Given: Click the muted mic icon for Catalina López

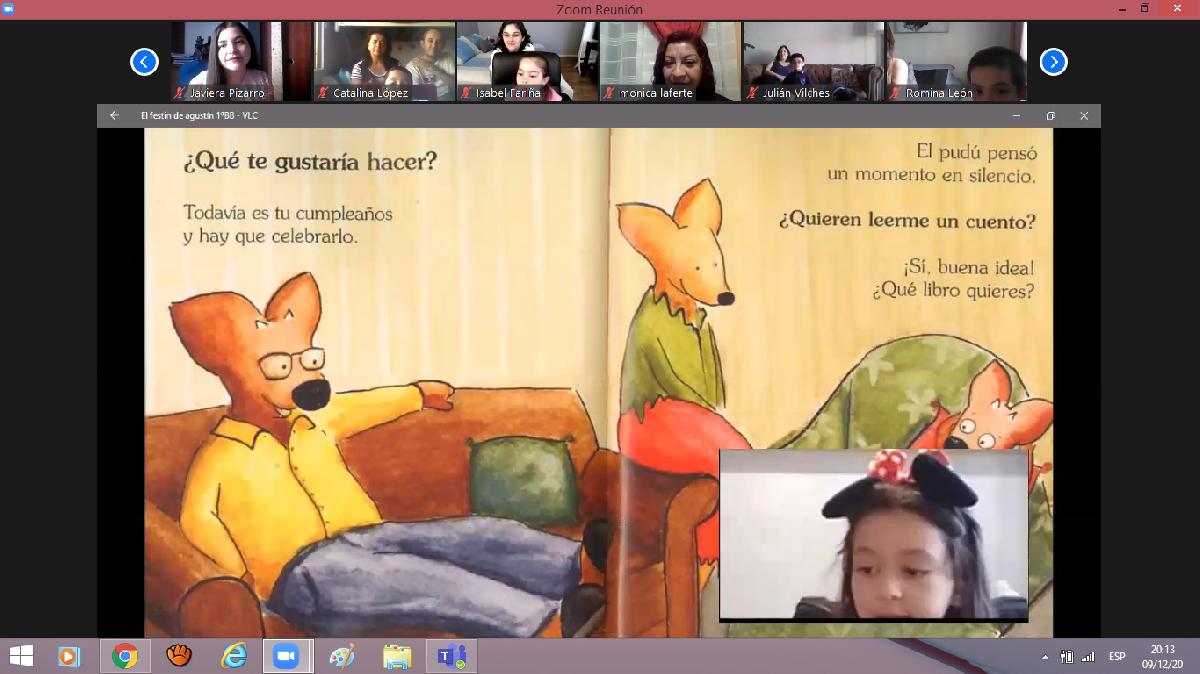Looking at the screenshot, I should click(323, 93).
